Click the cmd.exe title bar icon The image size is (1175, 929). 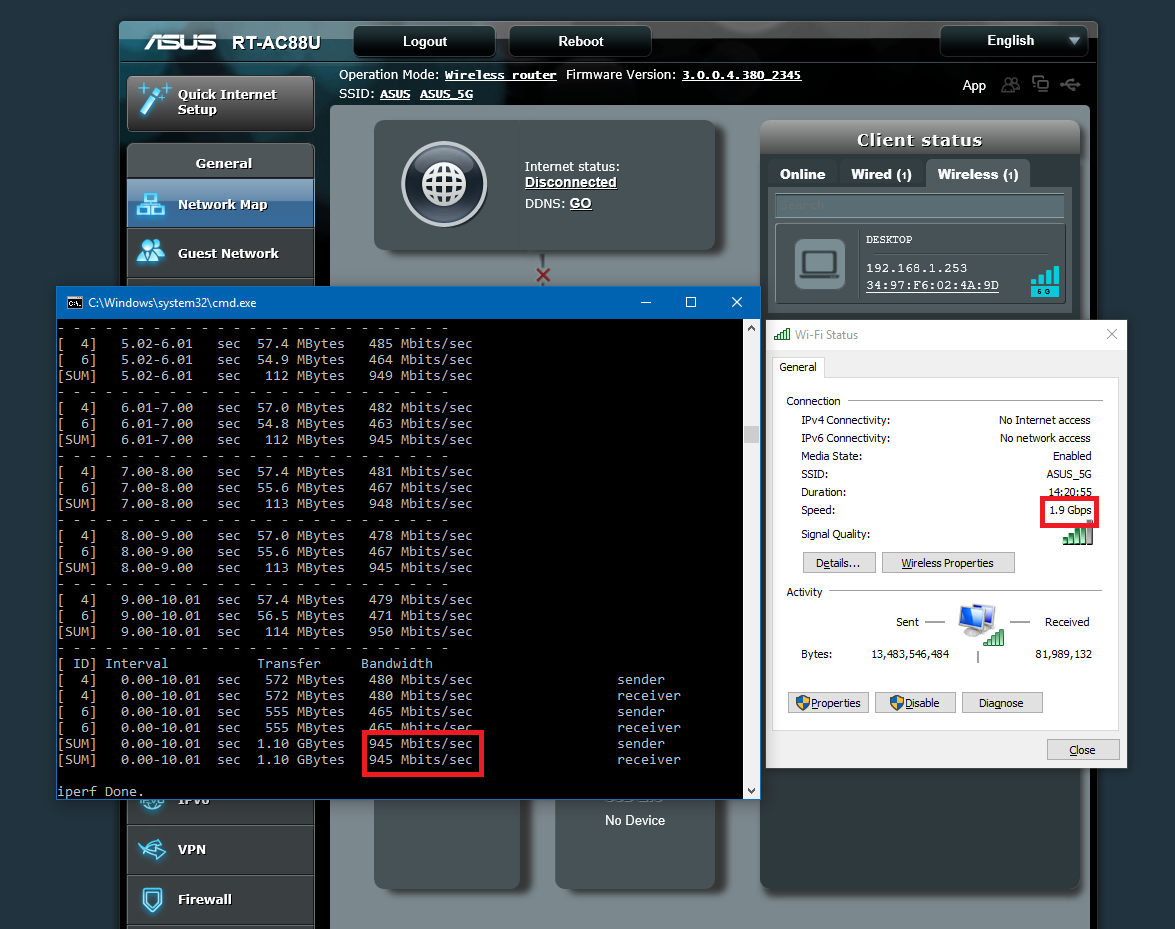[x=75, y=302]
